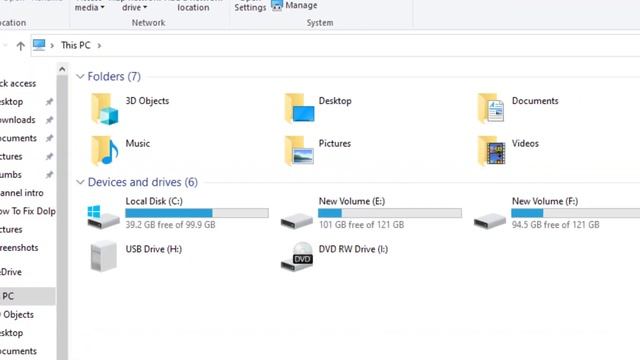Image resolution: width=640 pixels, height=360 pixels.
Task: Select Channel intro in the navigation pane
Action: 22,193
